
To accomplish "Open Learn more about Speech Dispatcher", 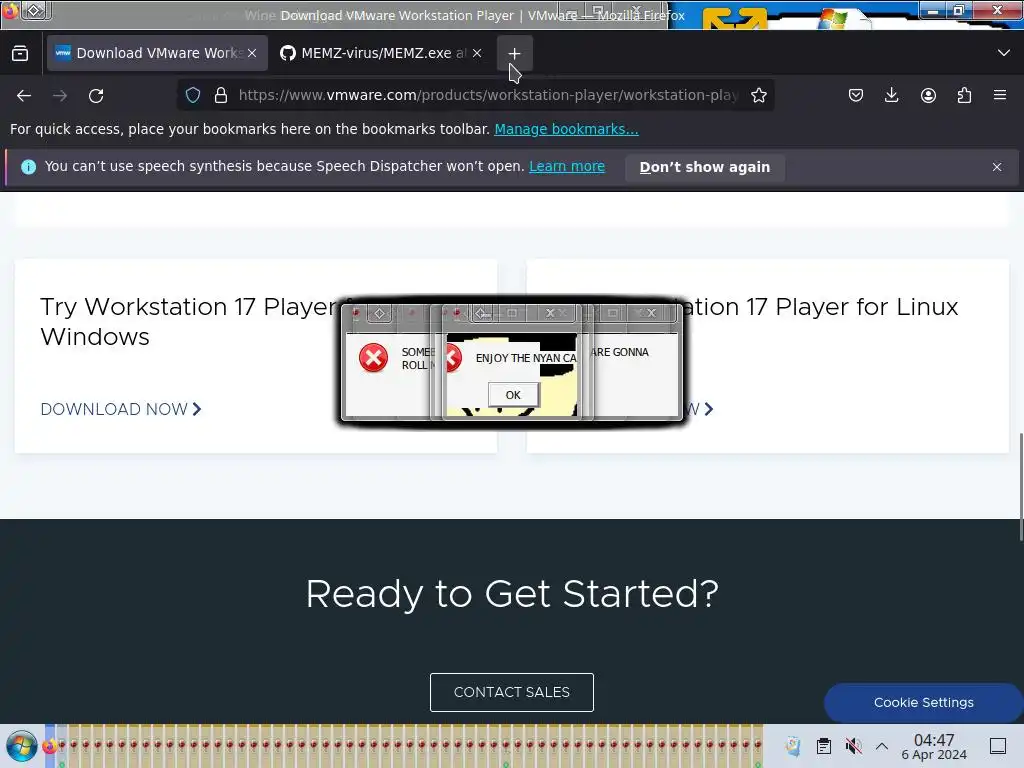I will [x=567, y=167].
